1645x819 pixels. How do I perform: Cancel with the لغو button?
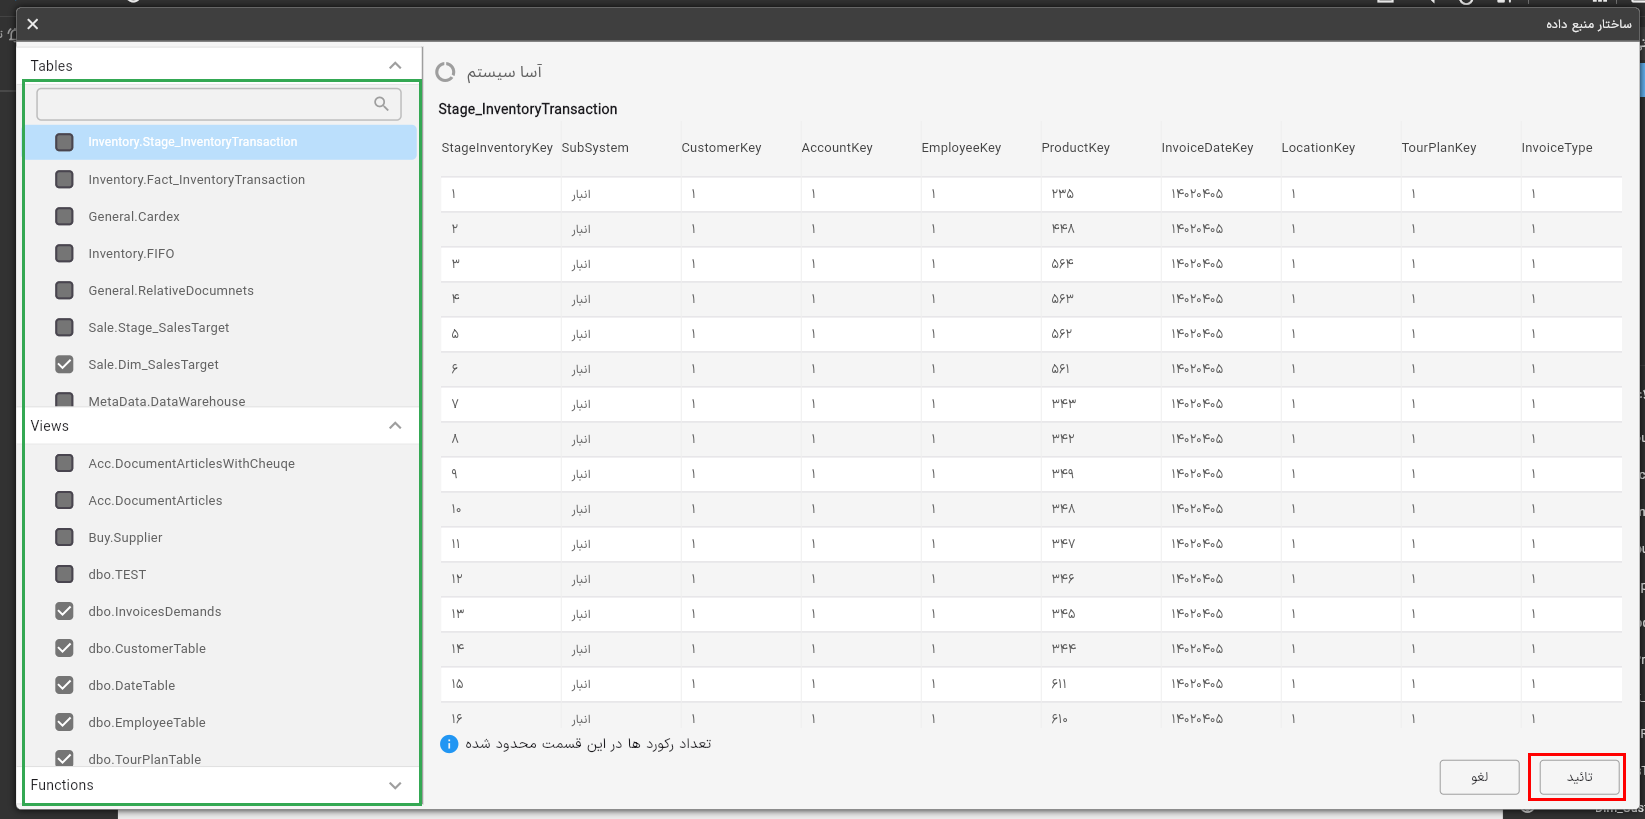pos(1480,777)
